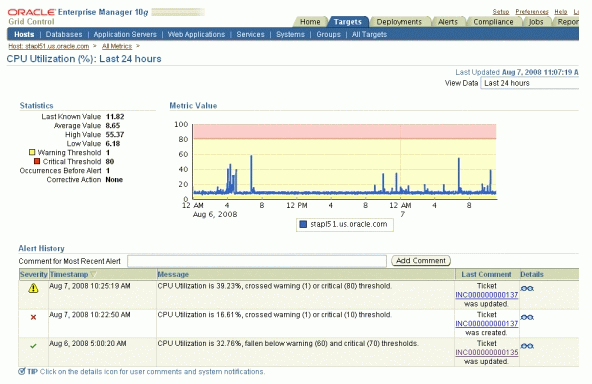Click the blue stapl51 legend marker
The width and height of the screenshot is (592, 384).
303,224
